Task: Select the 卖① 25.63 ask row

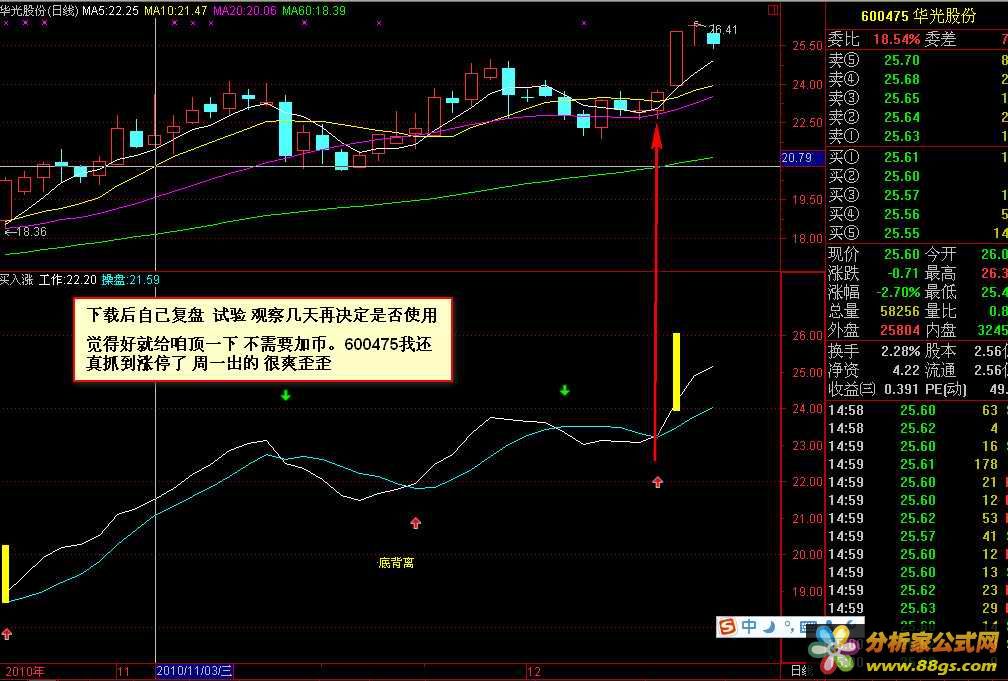Action: click(x=917, y=136)
